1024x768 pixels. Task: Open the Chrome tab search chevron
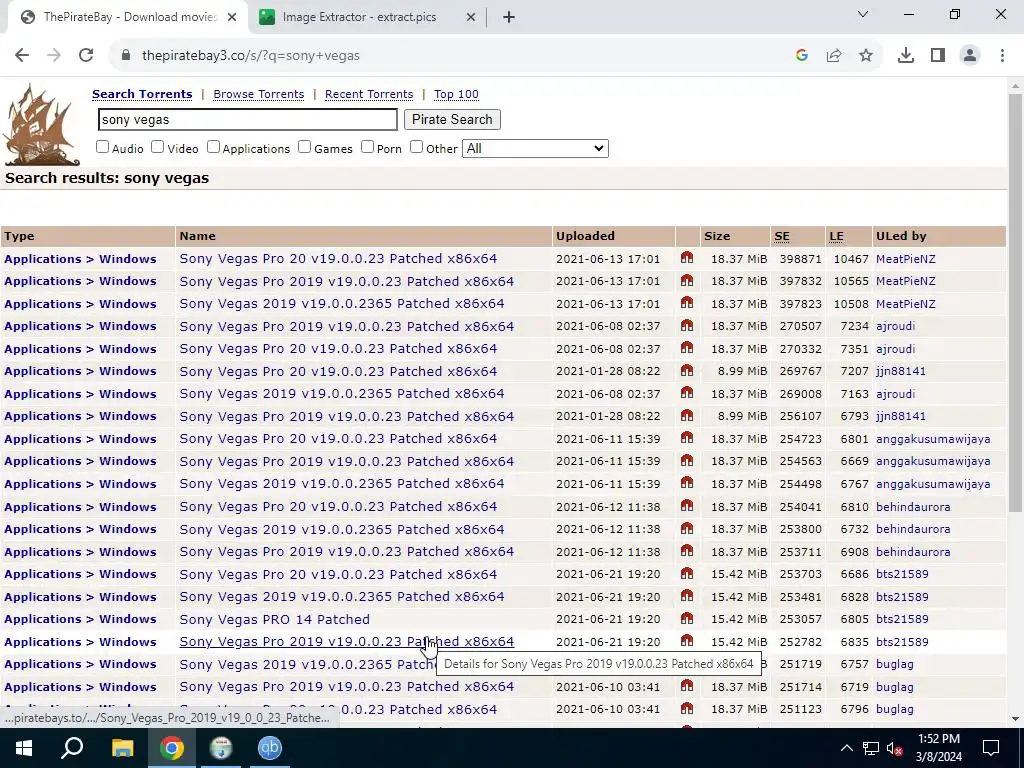[x=863, y=14]
